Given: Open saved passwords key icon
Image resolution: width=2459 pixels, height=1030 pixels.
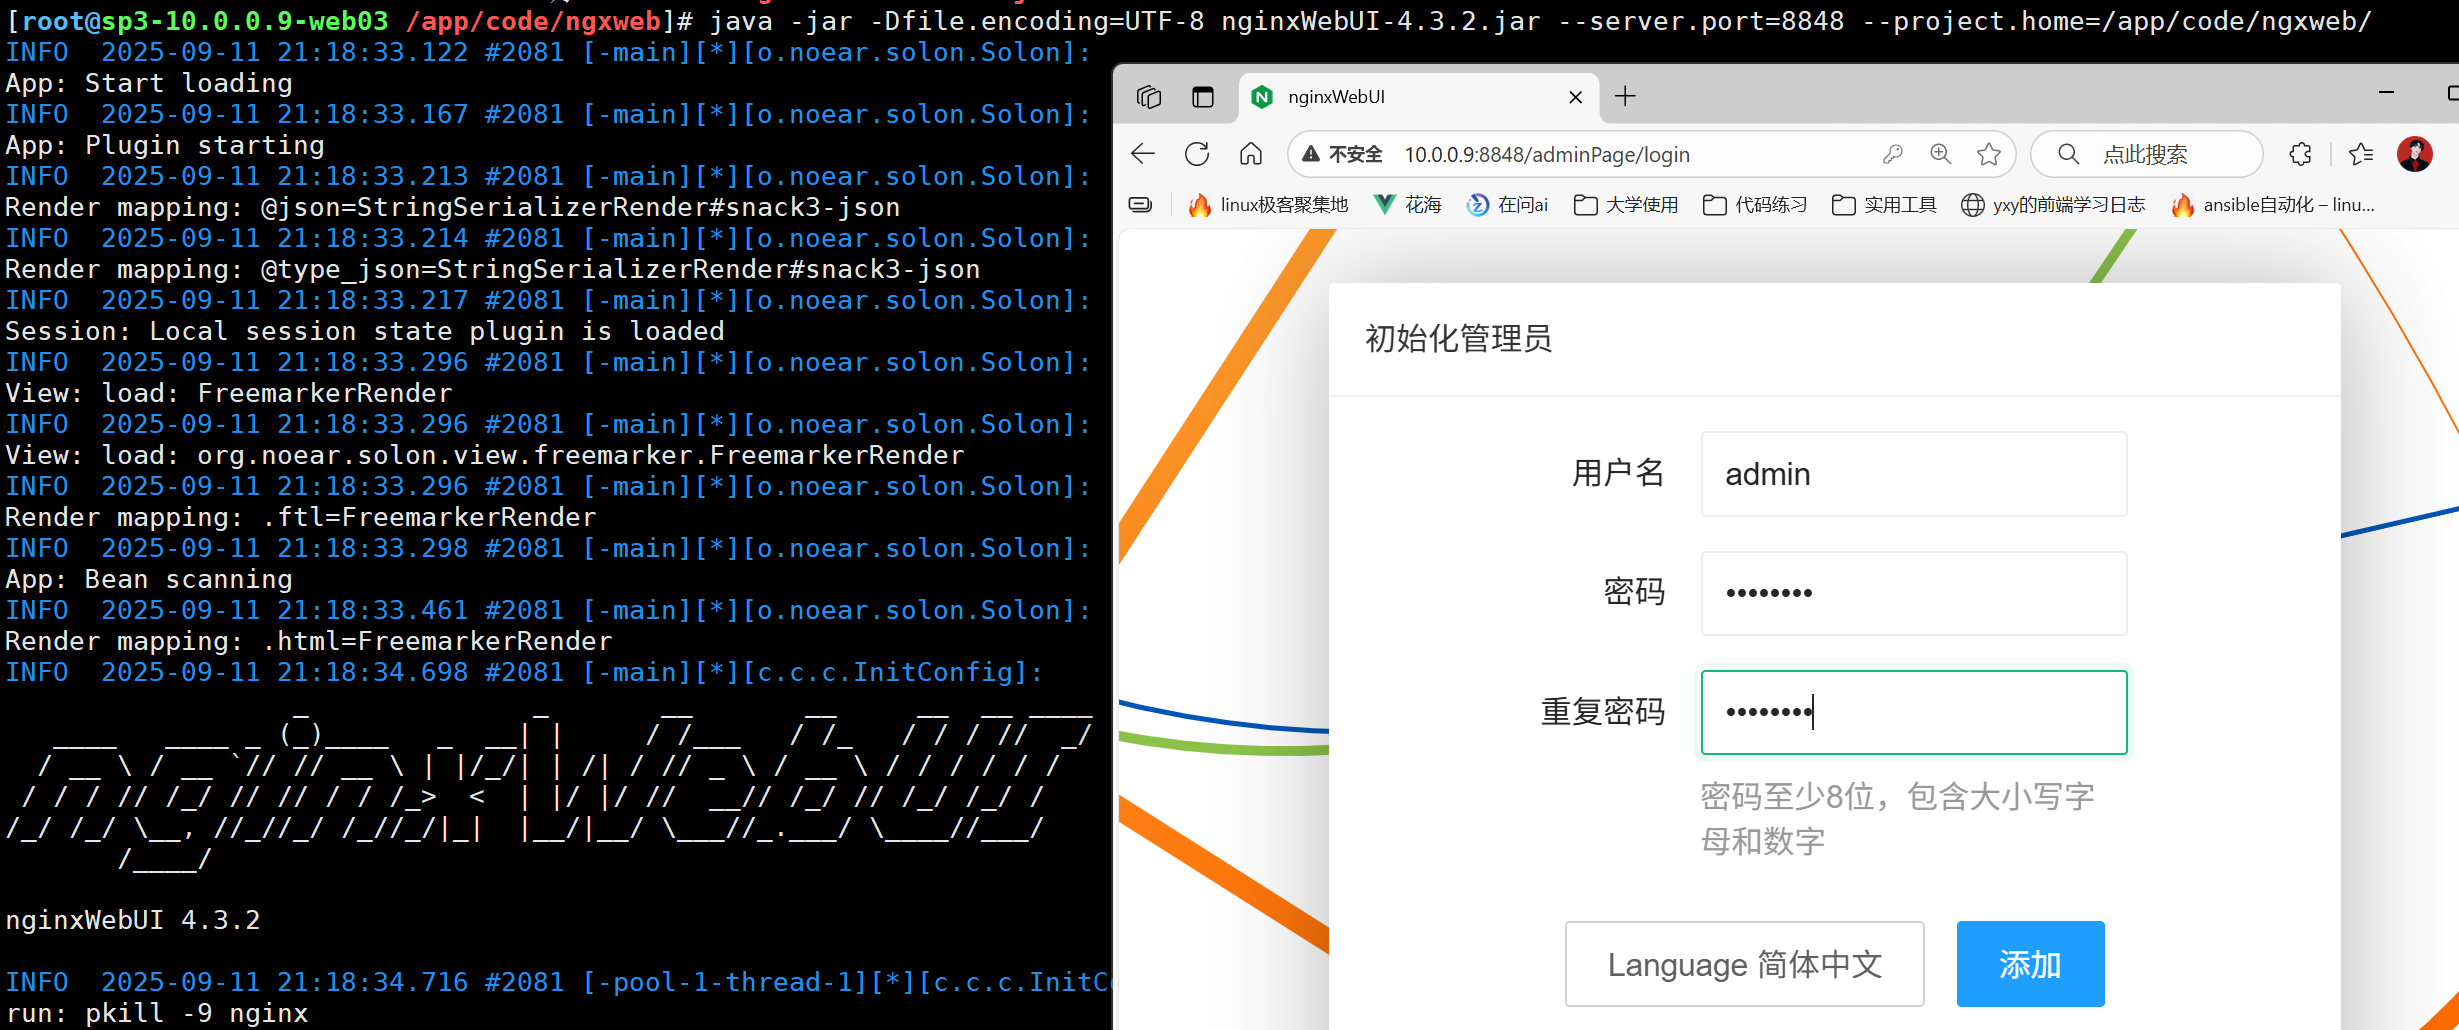Looking at the screenshot, I should [x=1892, y=154].
